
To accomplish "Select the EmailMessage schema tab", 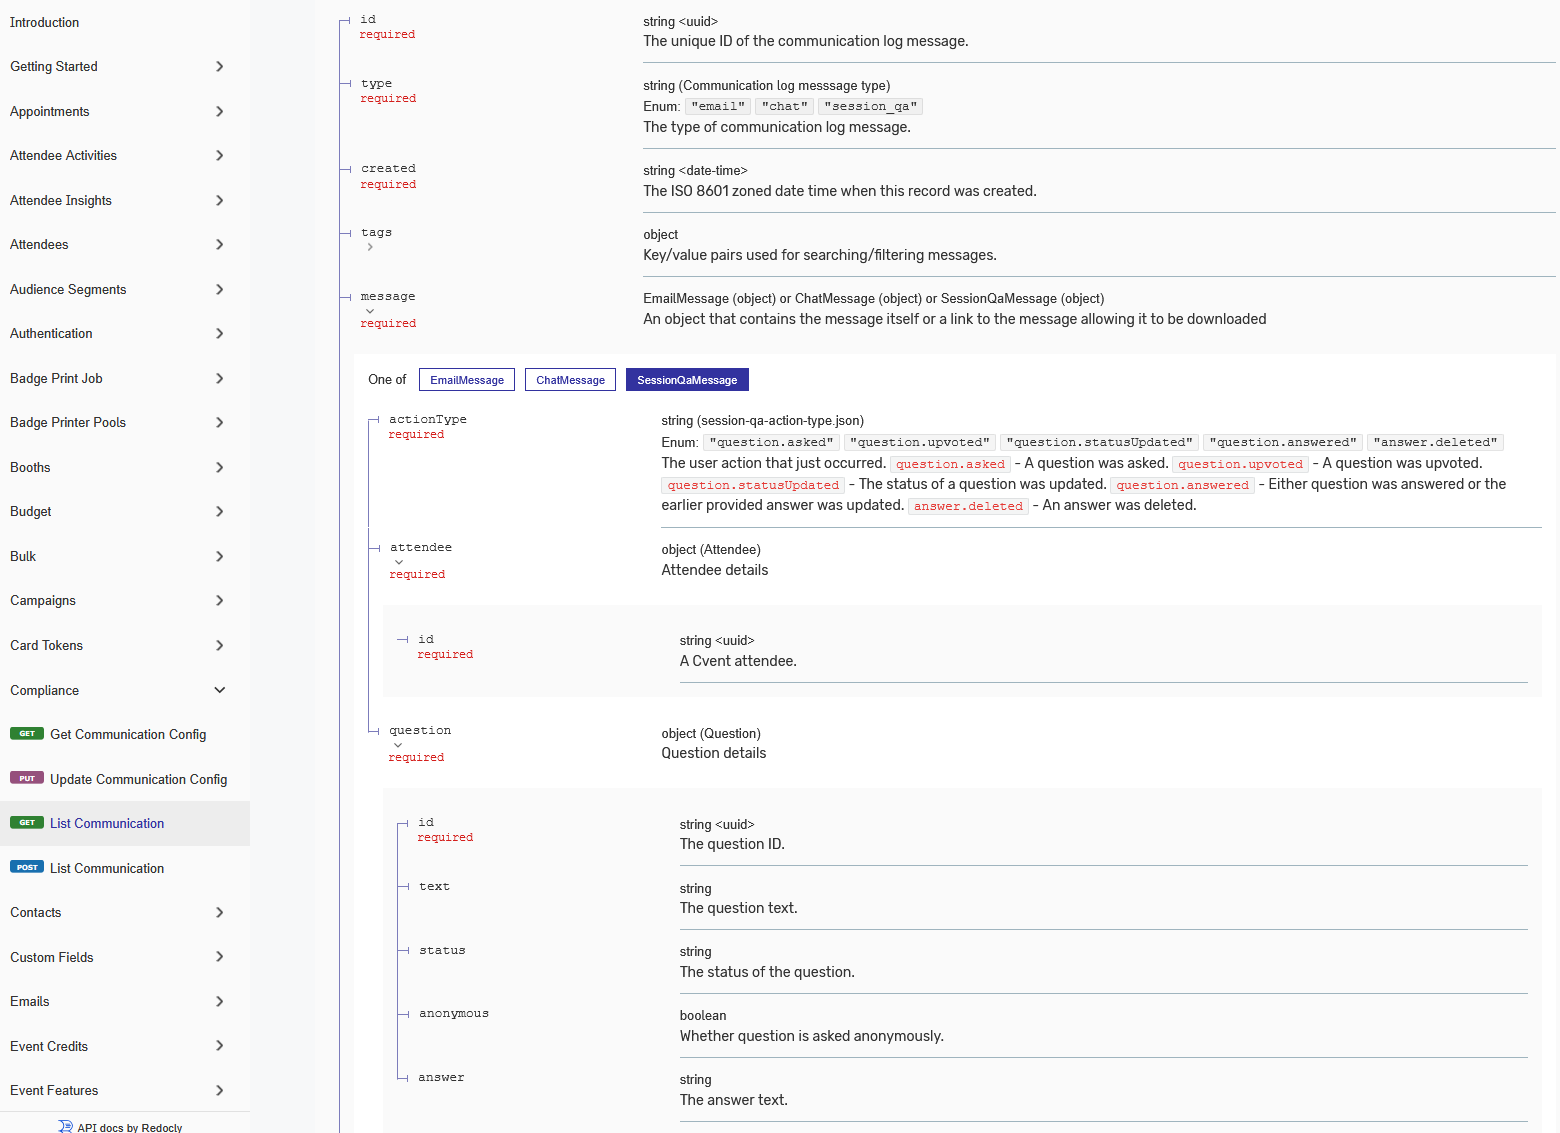I will [467, 380].
